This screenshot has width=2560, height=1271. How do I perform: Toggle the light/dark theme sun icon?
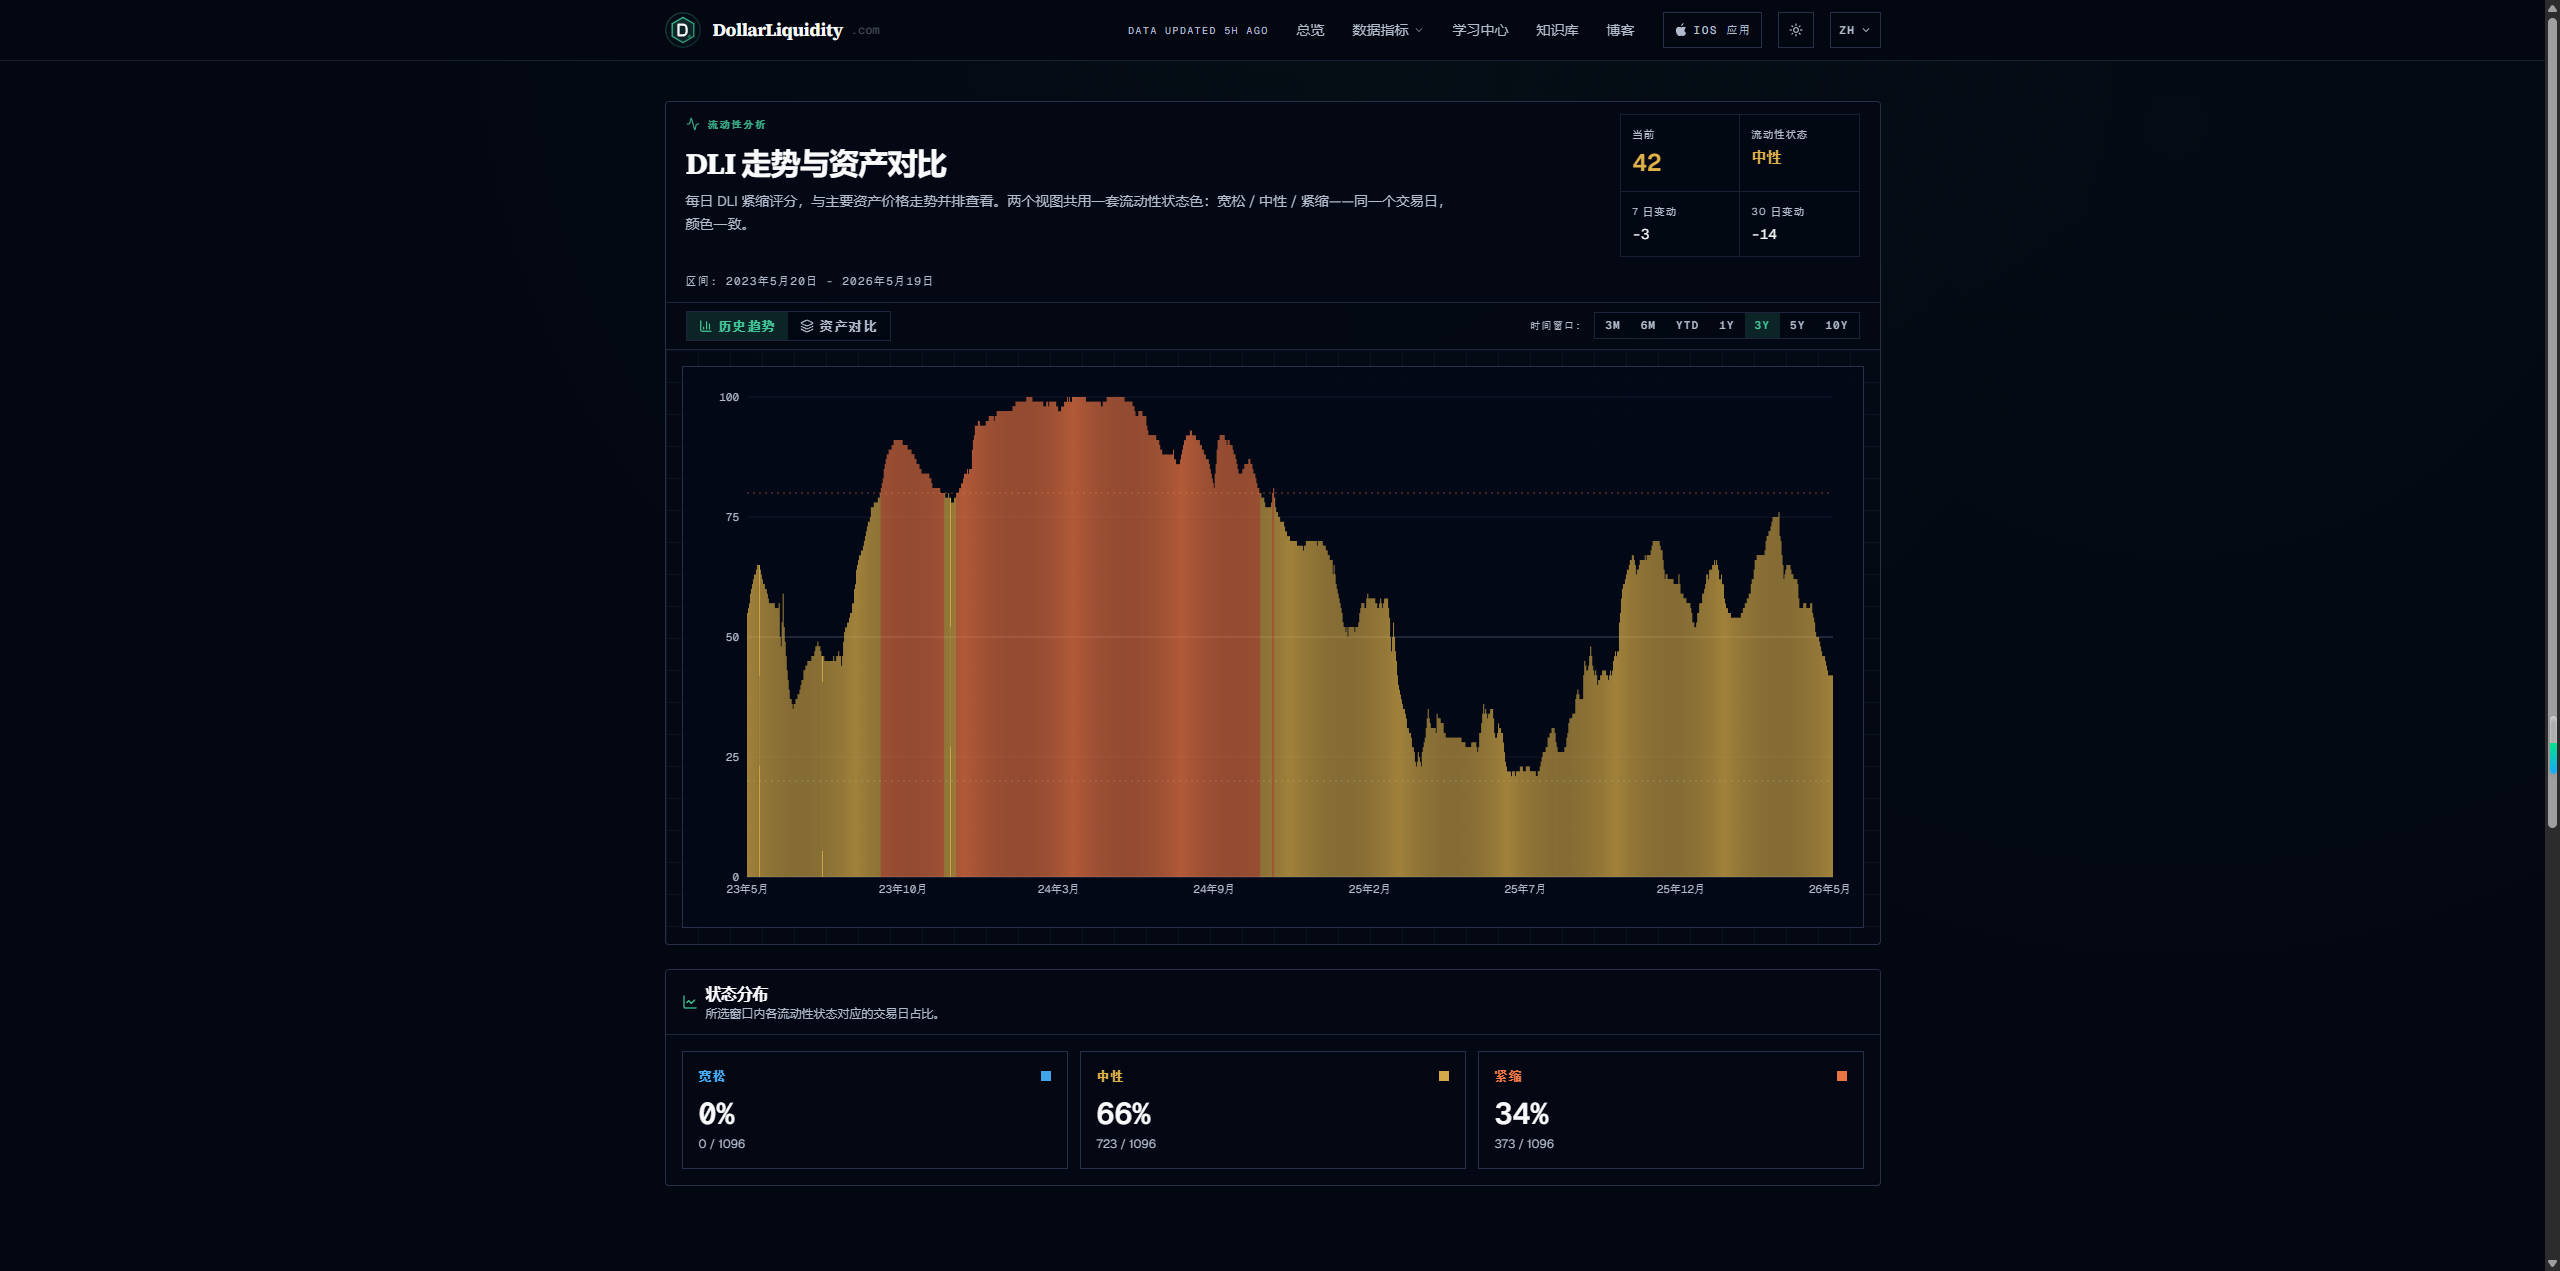tap(1795, 30)
